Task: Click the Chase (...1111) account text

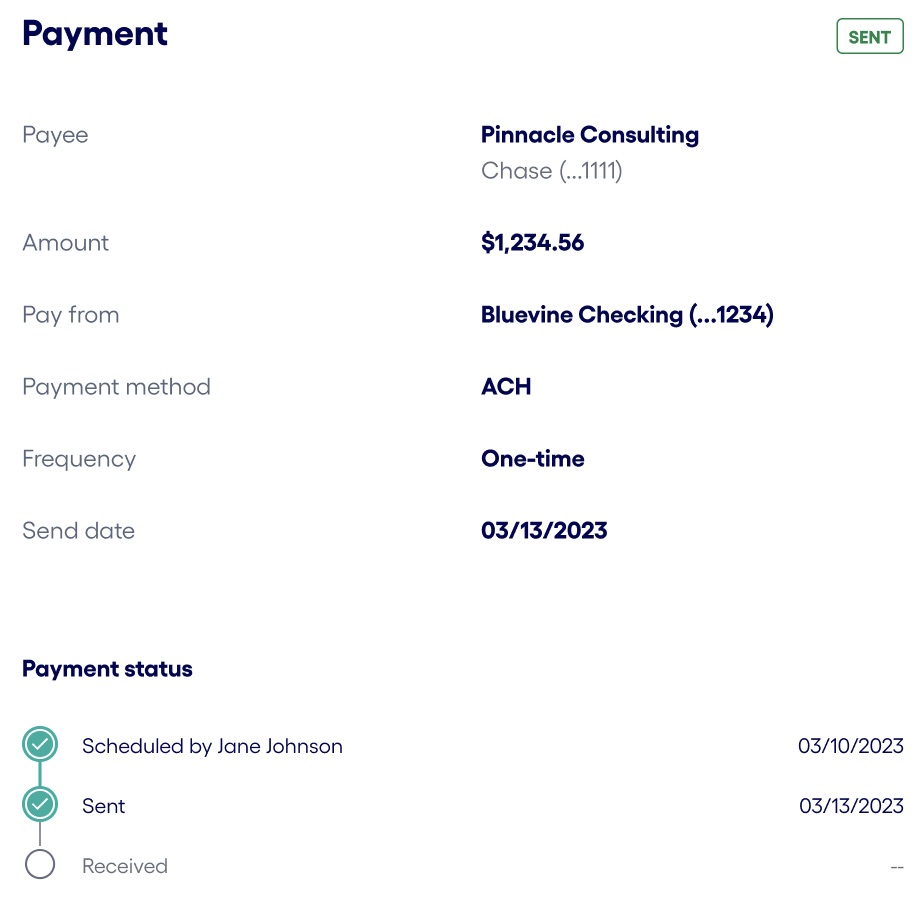Action: tap(551, 171)
